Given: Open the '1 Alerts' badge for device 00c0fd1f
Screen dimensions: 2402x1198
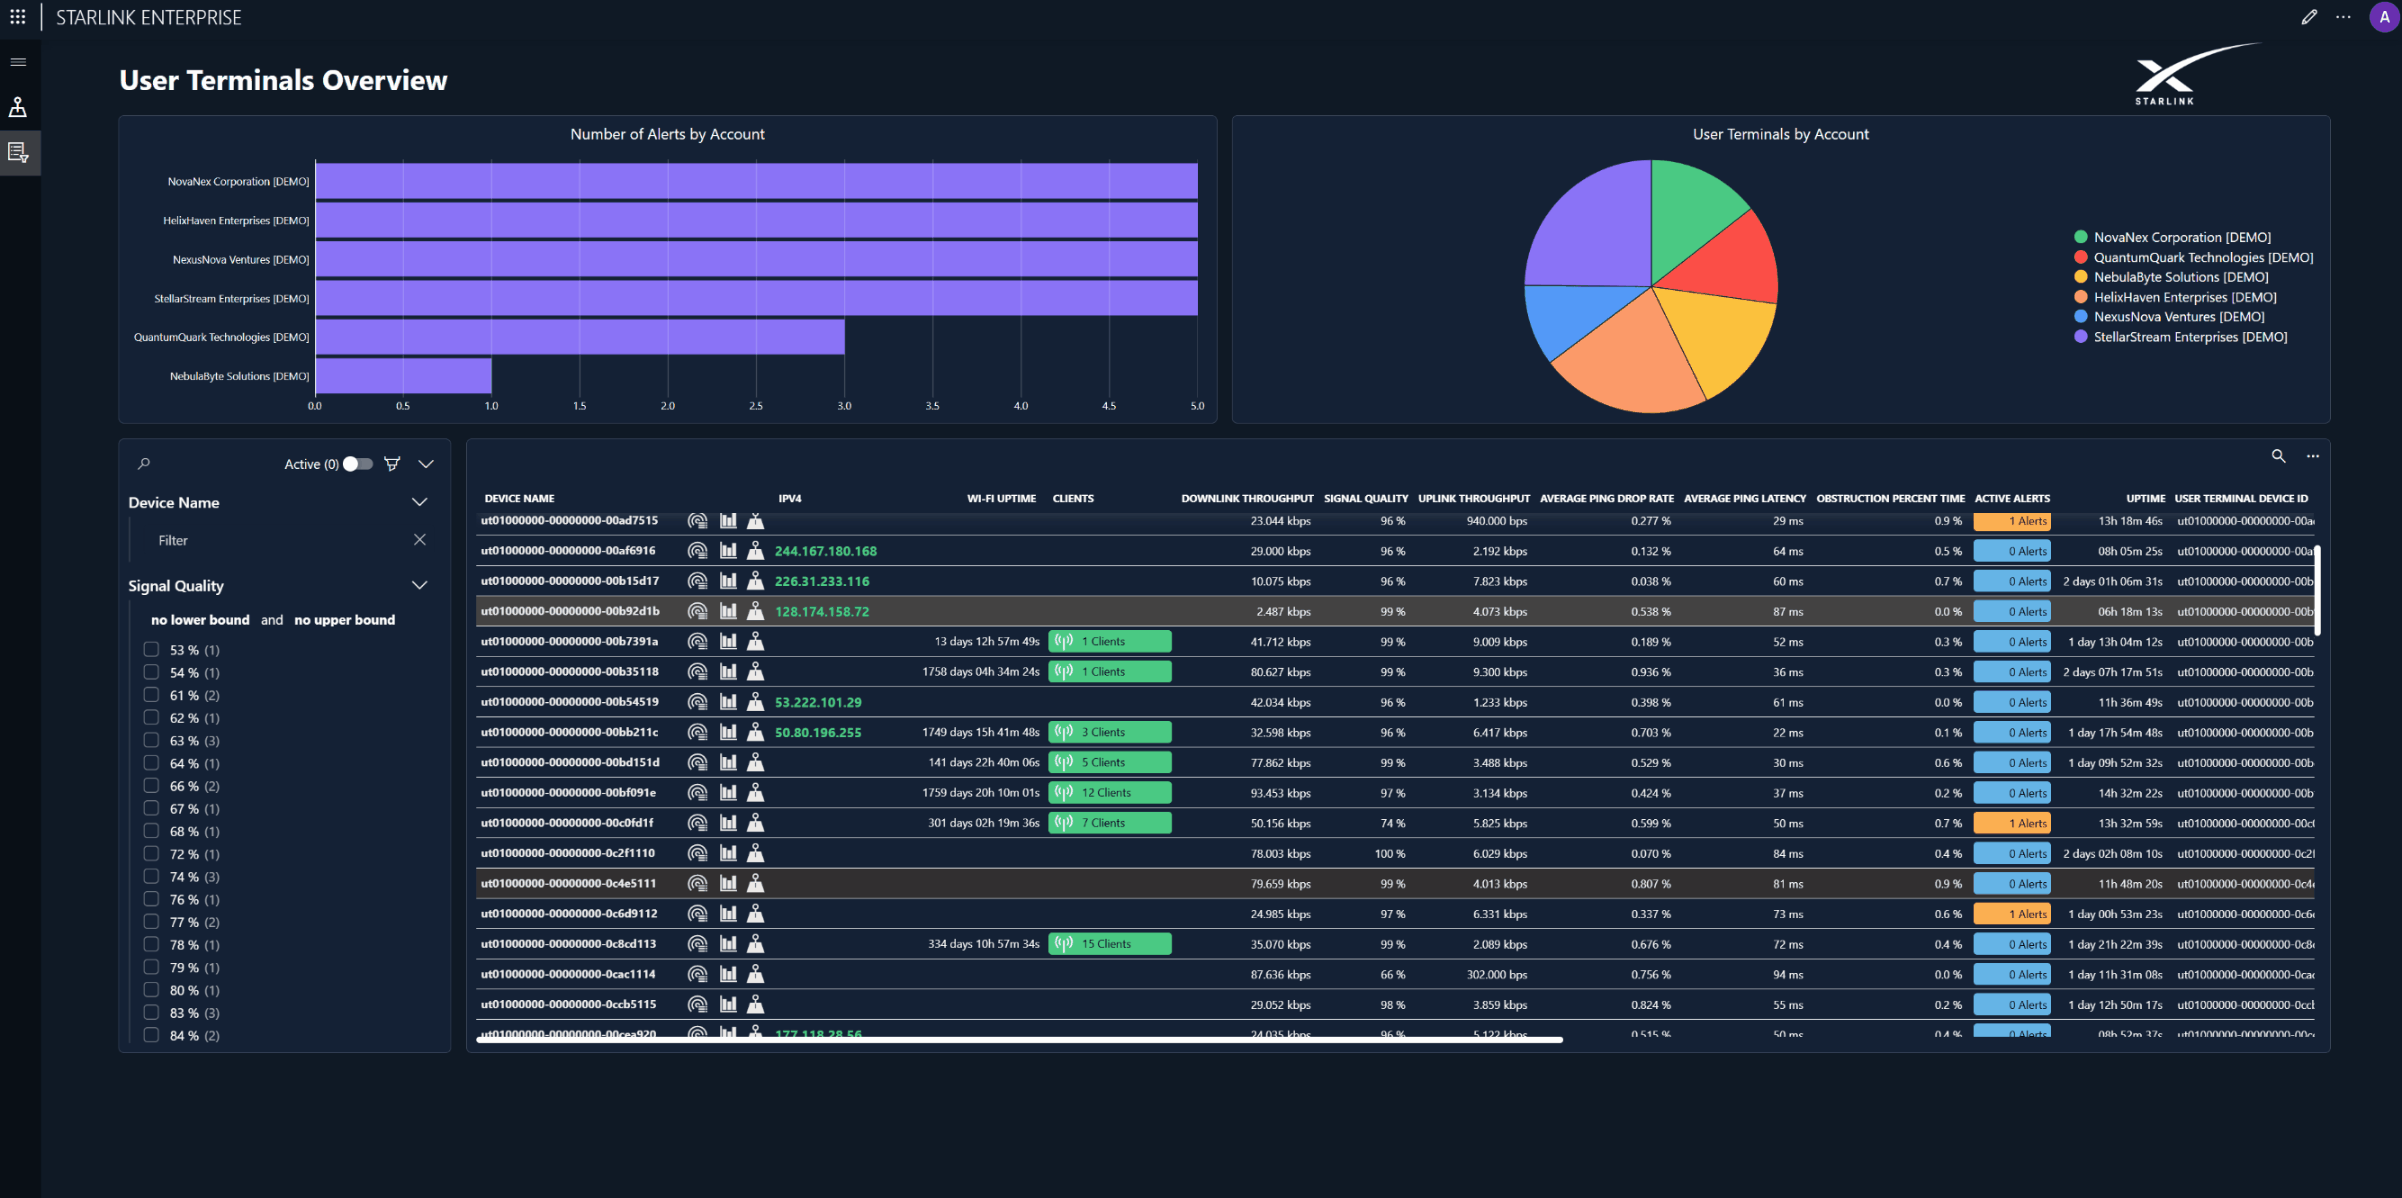Looking at the screenshot, I should pyautogui.click(x=2012, y=823).
